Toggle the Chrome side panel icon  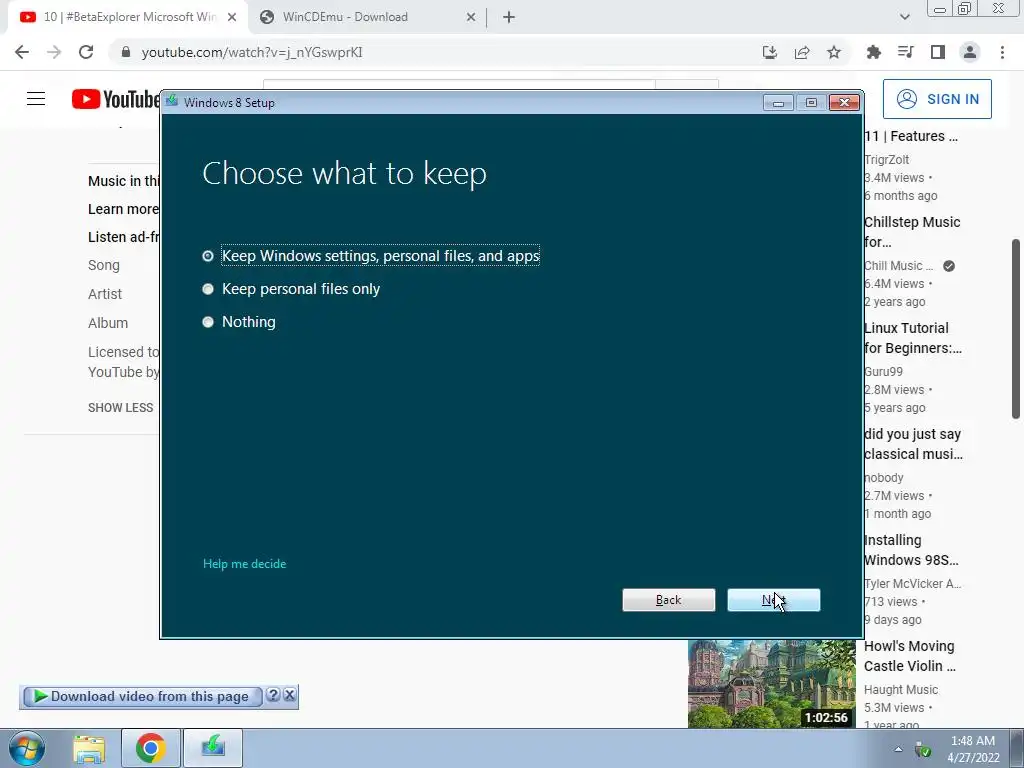(x=938, y=52)
